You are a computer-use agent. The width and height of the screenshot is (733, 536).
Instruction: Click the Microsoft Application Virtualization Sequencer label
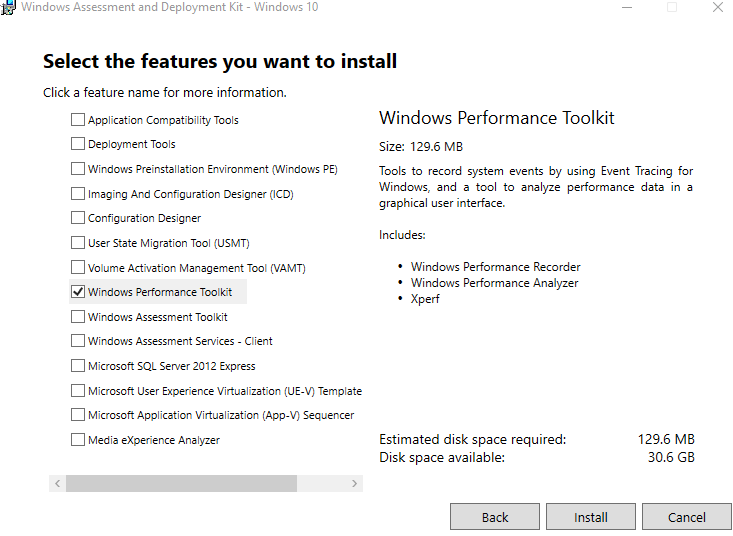click(221, 415)
